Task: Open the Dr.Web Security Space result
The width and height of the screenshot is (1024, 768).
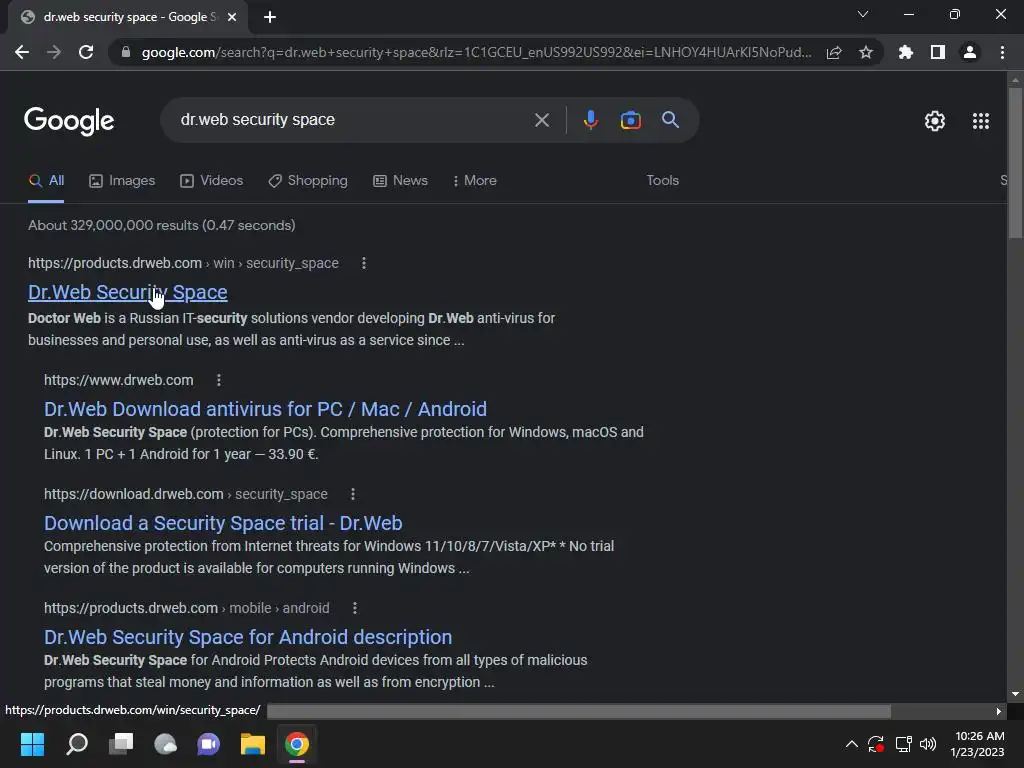Action: coord(128,293)
